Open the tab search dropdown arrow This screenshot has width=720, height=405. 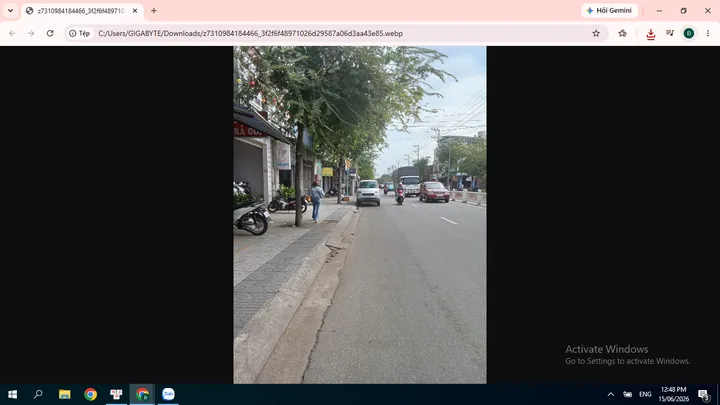point(10,11)
